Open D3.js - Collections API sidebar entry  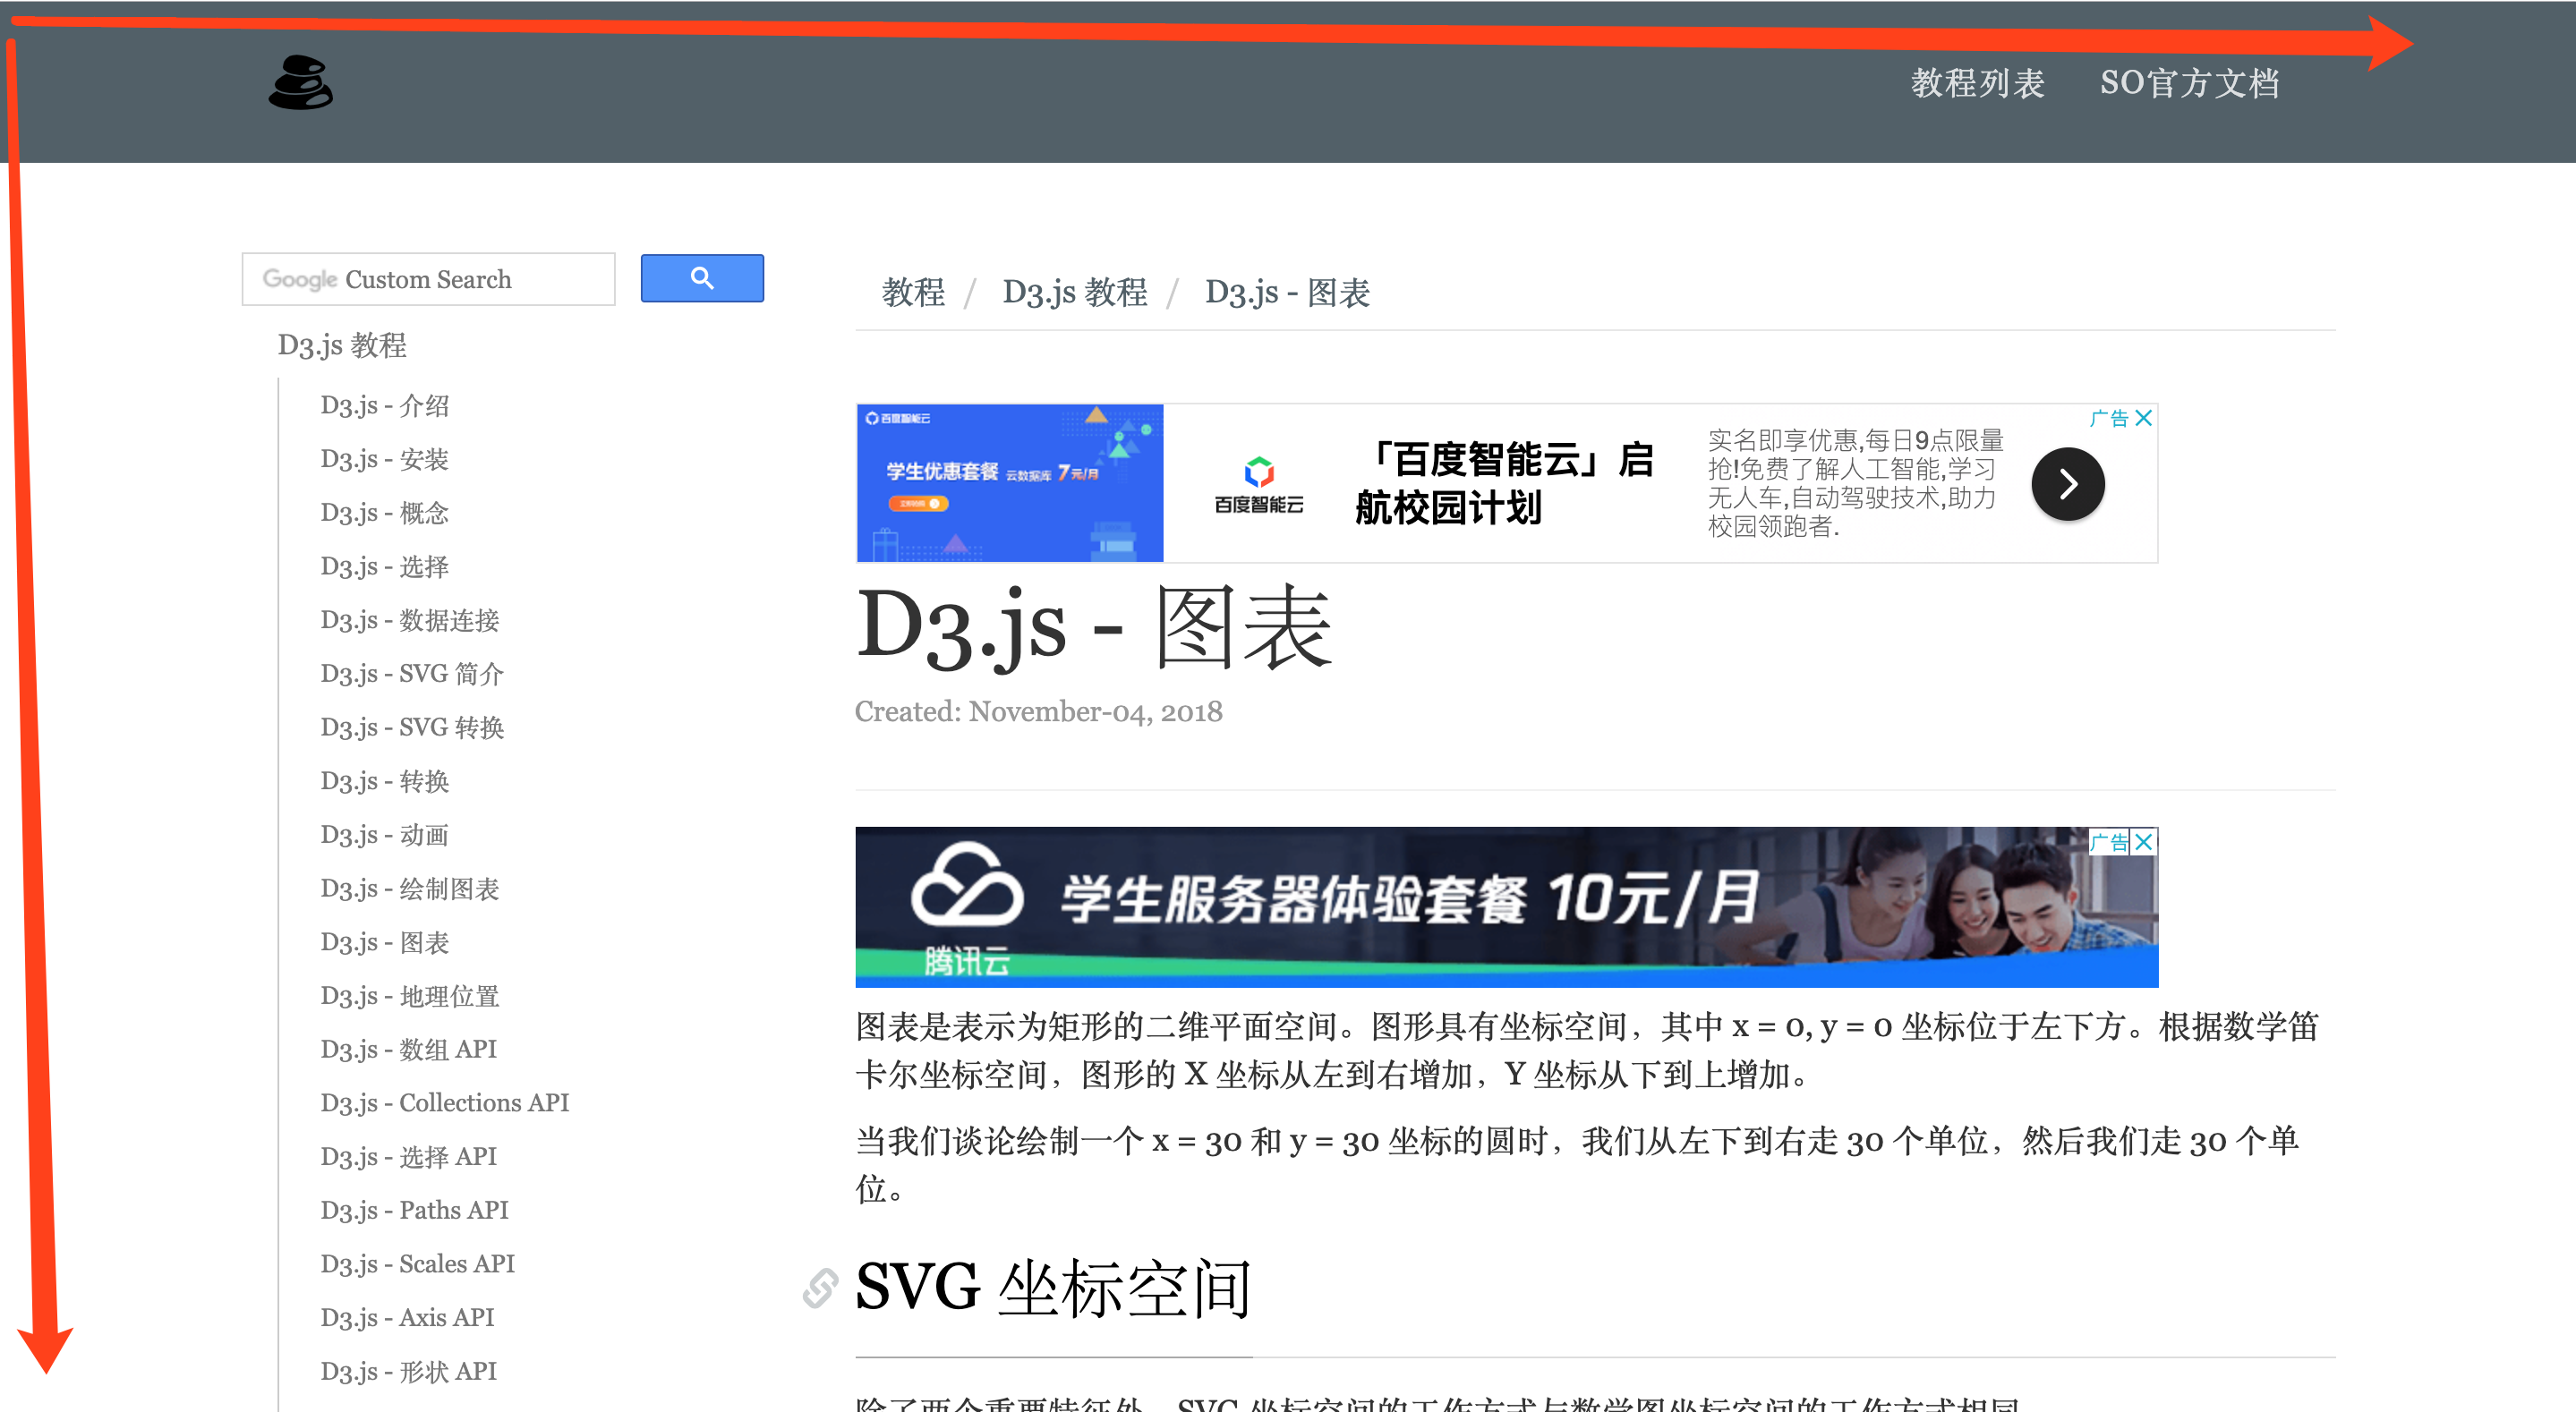pyautogui.click(x=444, y=1103)
